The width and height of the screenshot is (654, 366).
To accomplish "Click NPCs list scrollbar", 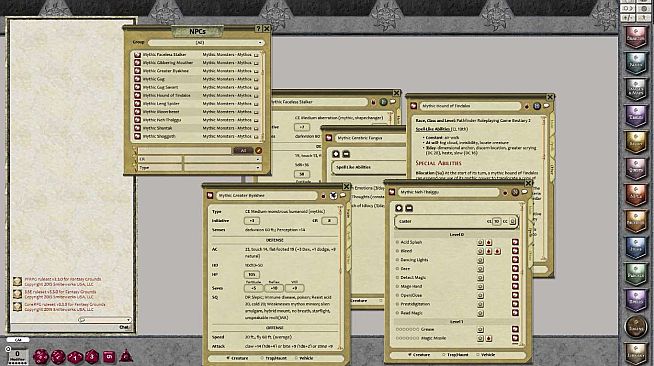I will click(x=264, y=96).
